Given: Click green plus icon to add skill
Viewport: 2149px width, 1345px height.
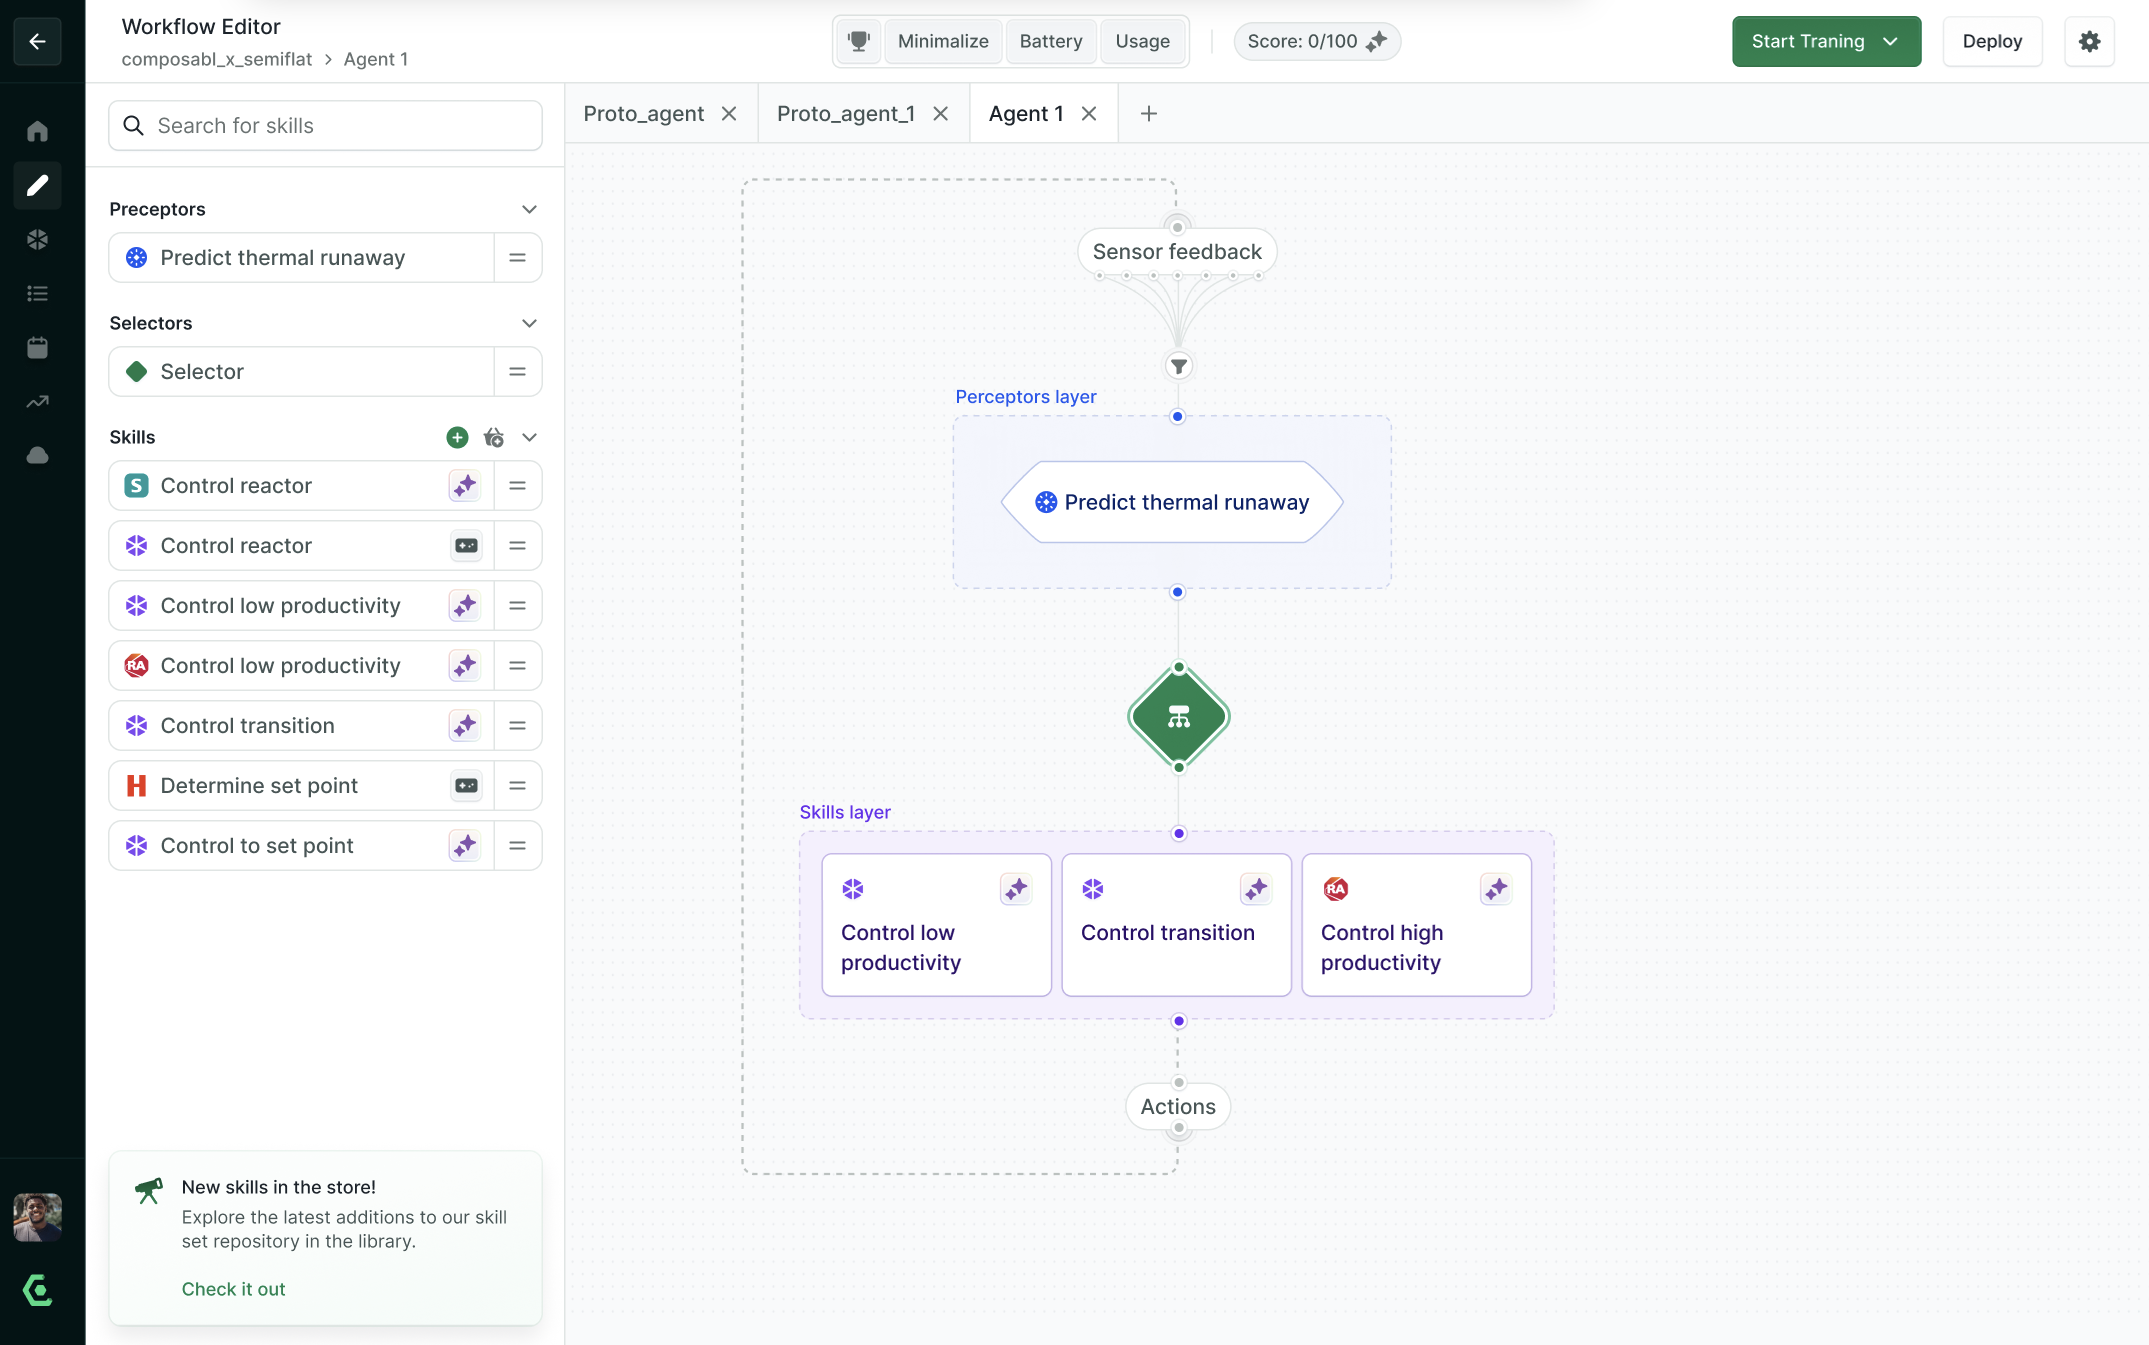Looking at the screenshot, I should pos(457,437).
